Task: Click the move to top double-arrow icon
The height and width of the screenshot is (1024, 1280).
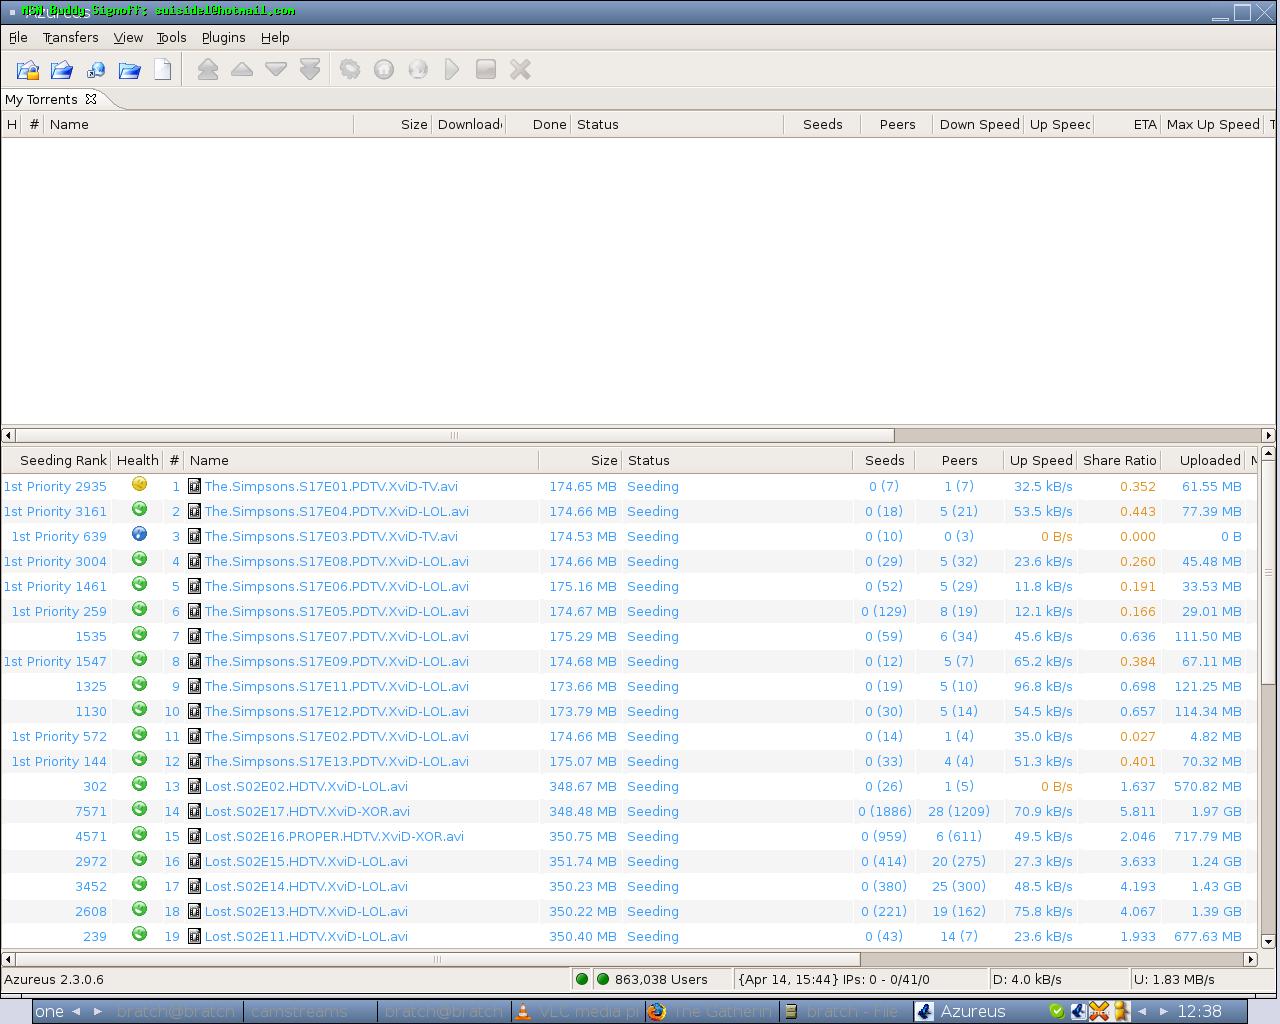Action: coord(208,69)
